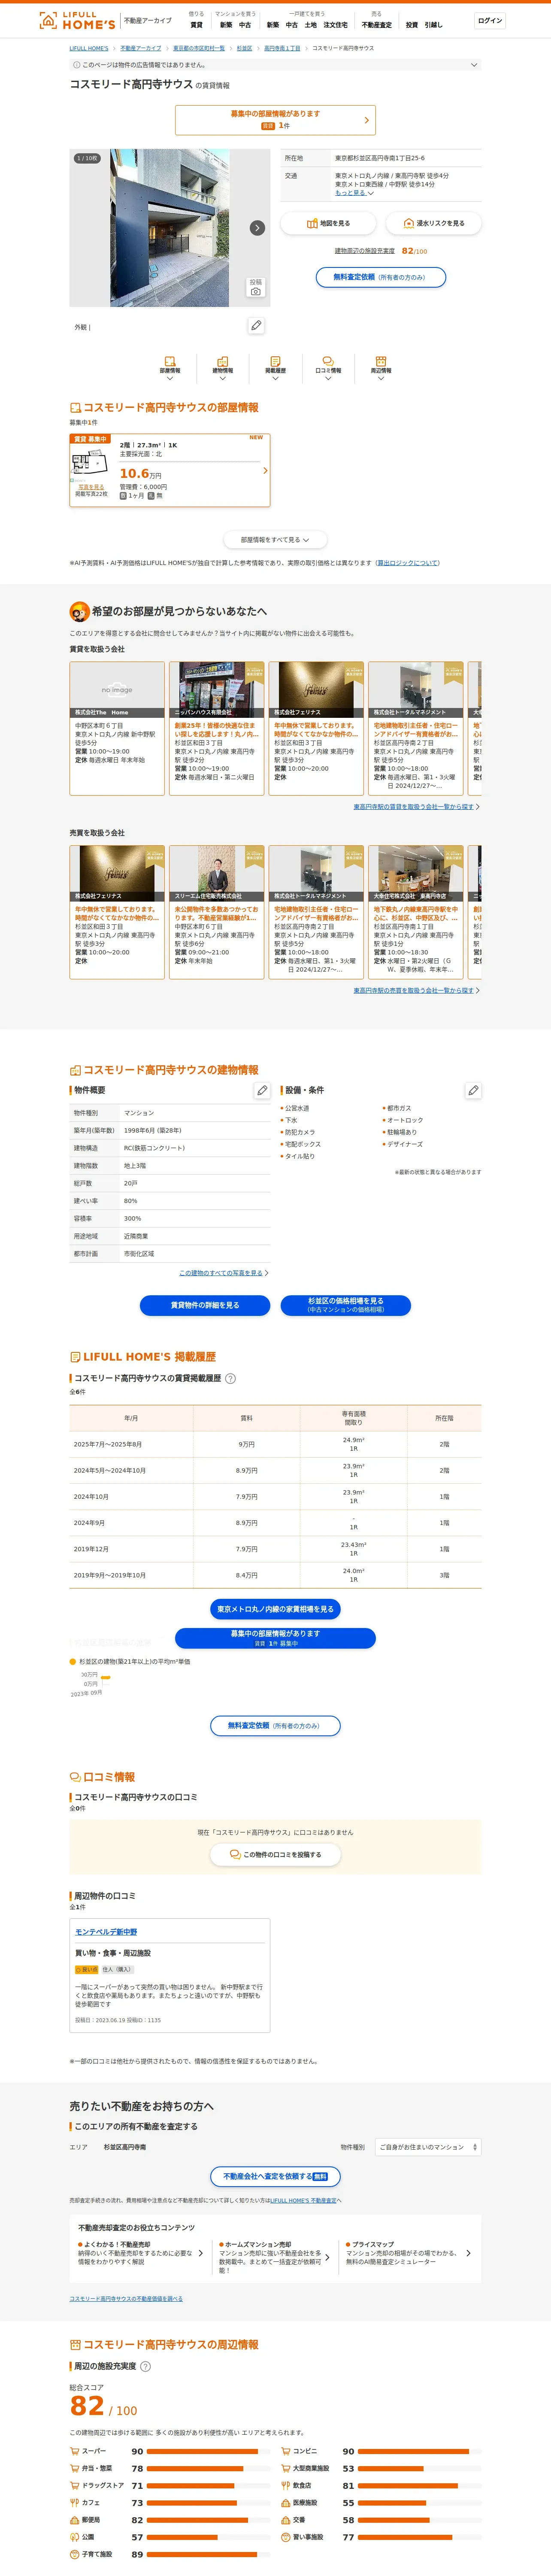This screenshot has width=551, height=2576.
Task: Click blue 募集中の部屋情報があります button
Action: pos(275,1638)
